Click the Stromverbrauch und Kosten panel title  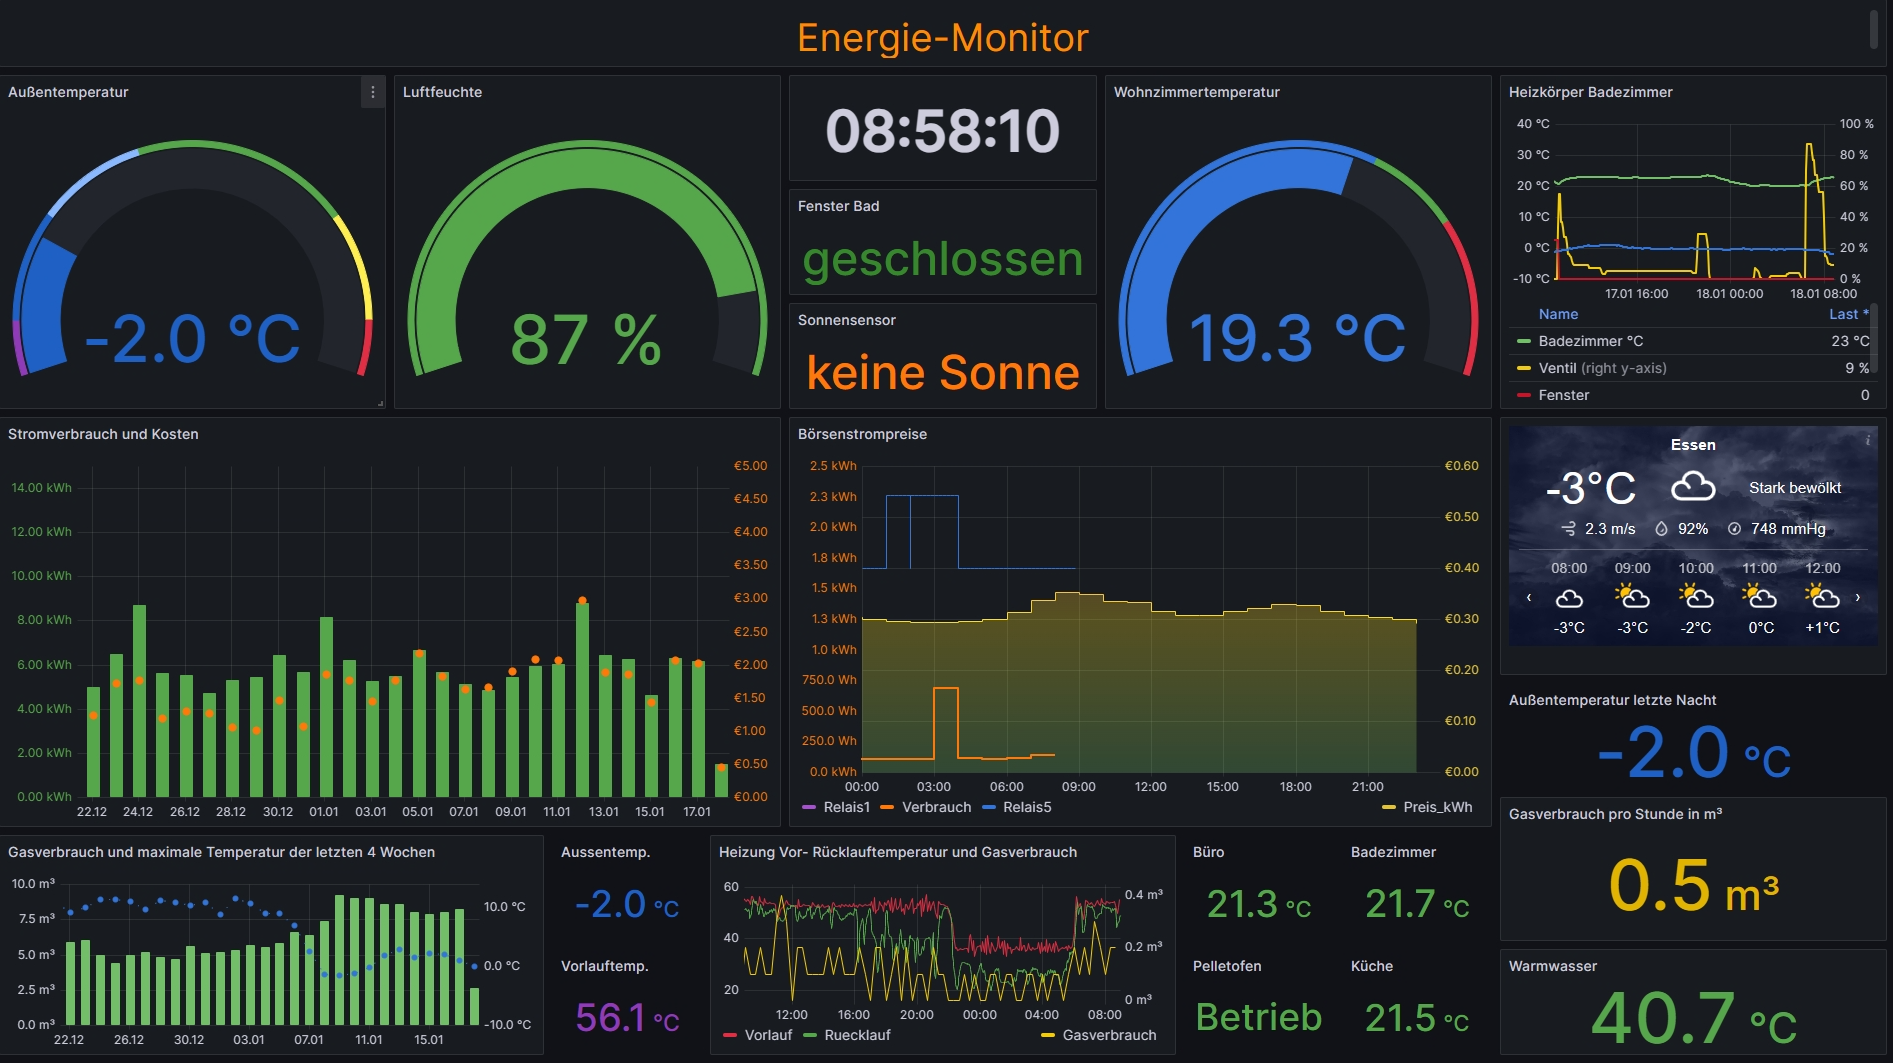[103, 434]
